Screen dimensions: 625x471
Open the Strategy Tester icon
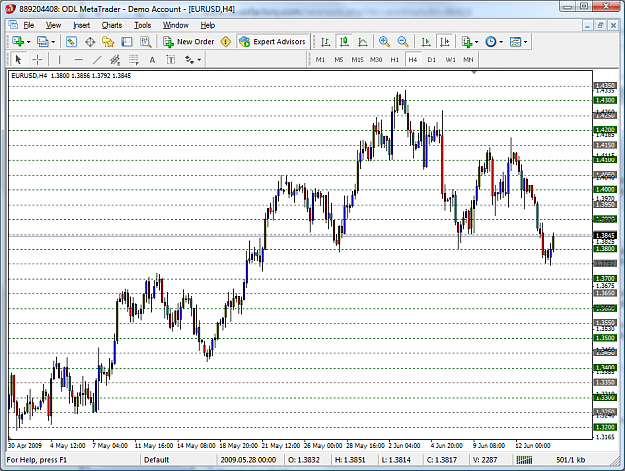145,41
